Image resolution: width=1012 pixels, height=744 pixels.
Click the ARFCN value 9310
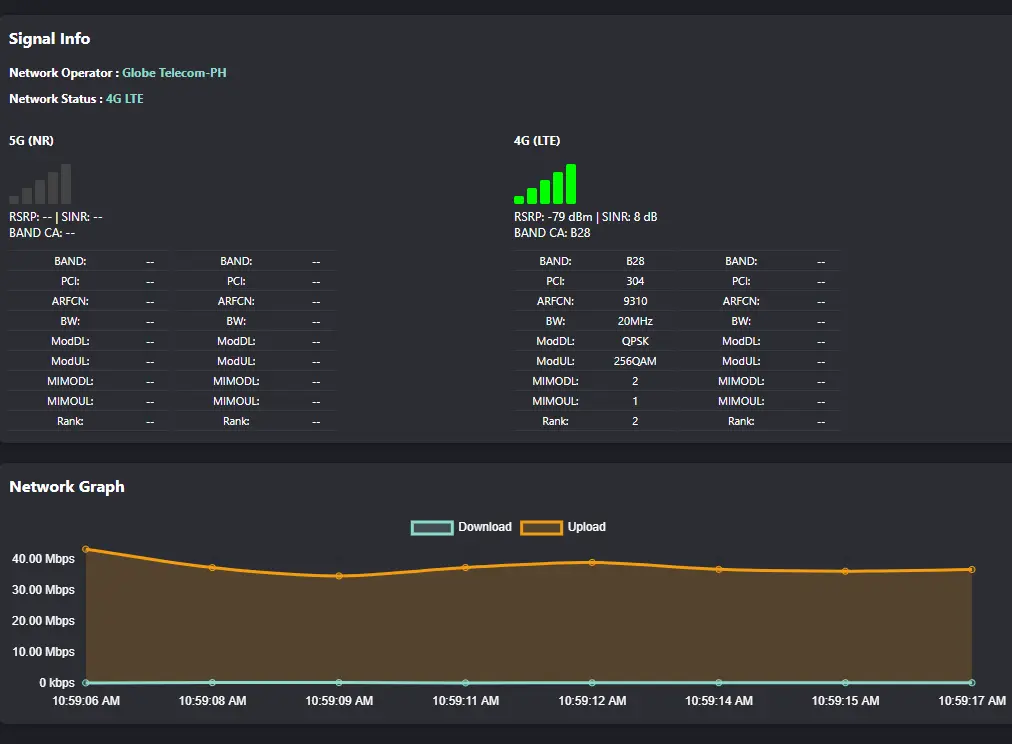[x=635, y=301]
